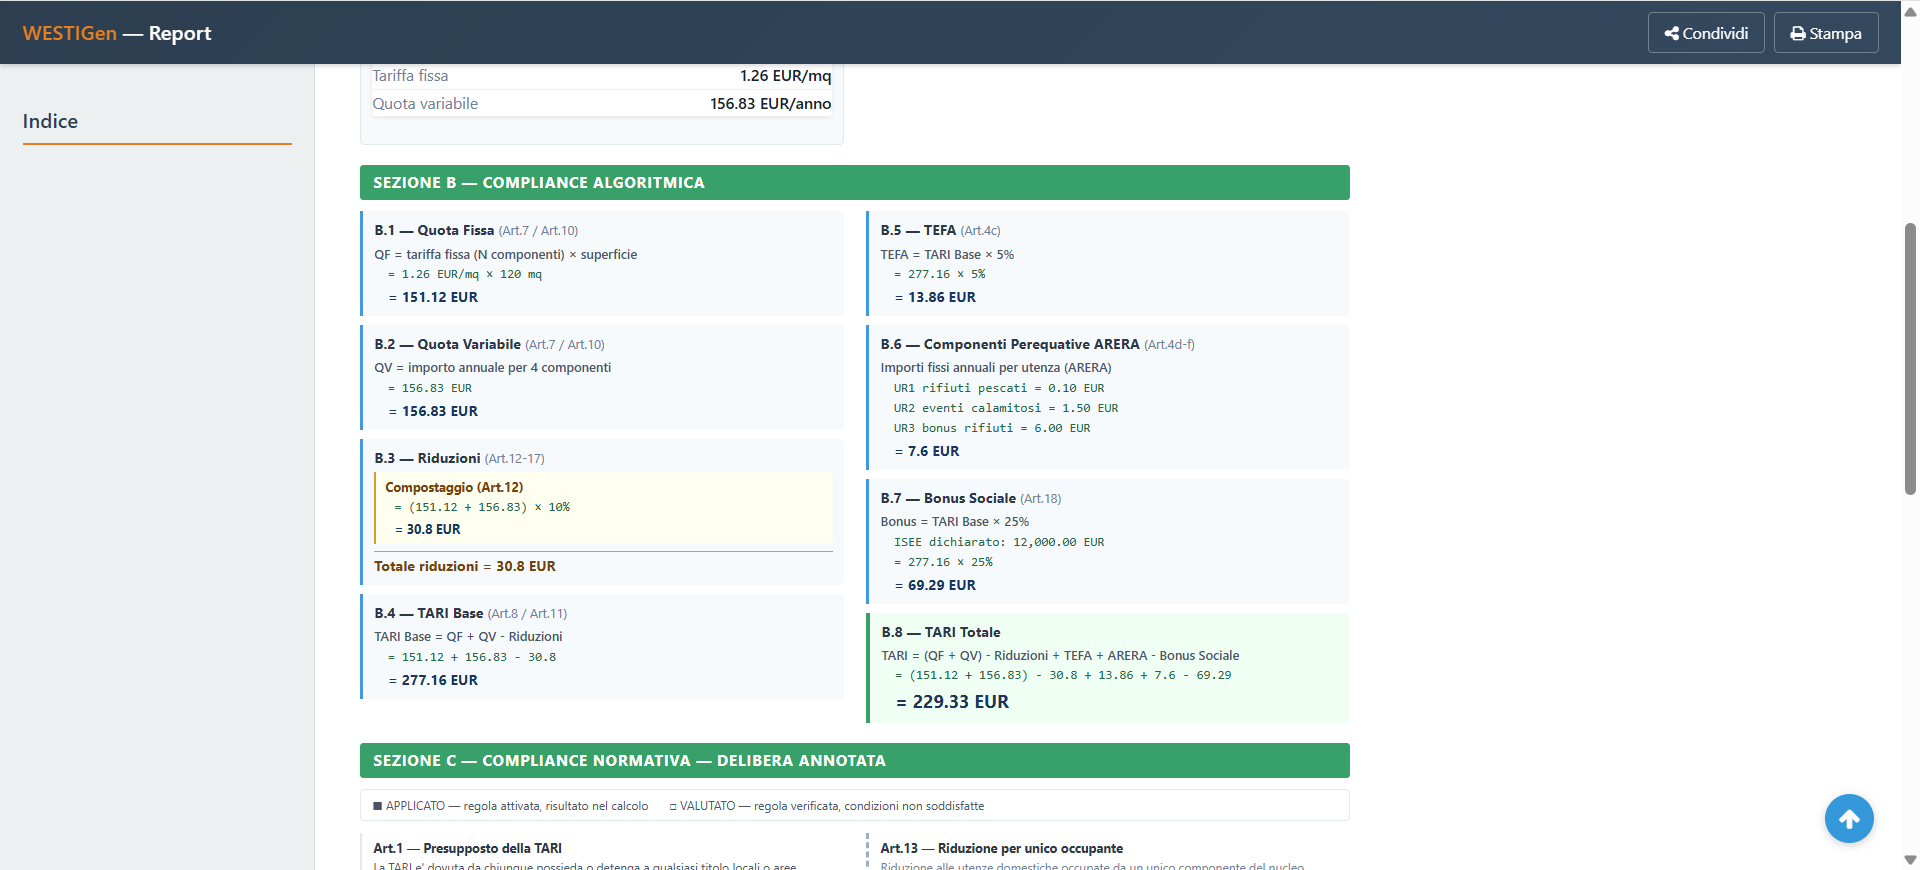
Task: Click the 151.12 EUR Quota Fissa result
Action: [439, 297]
